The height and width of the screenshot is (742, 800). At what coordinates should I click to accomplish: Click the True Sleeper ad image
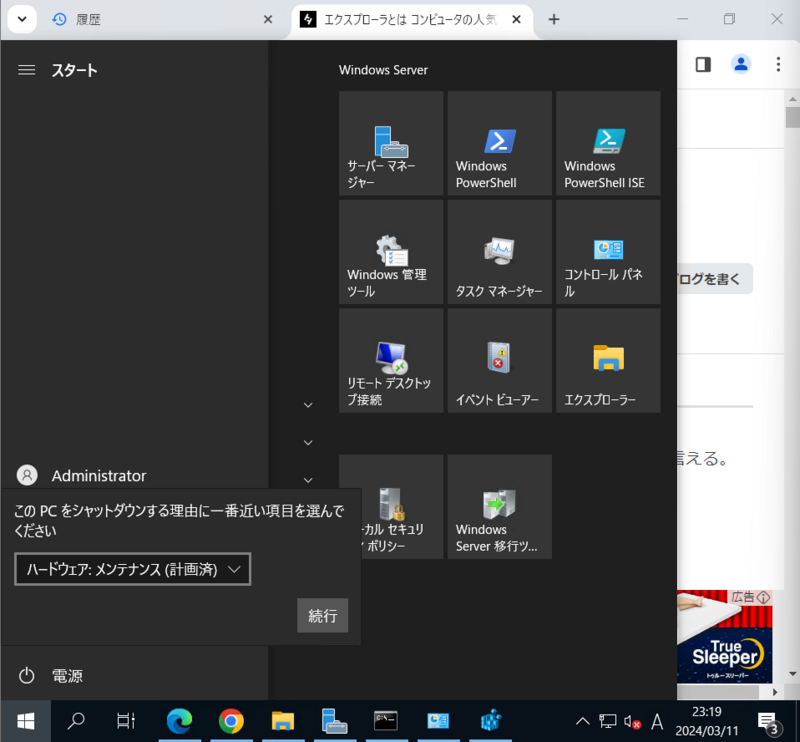[724, 637]
